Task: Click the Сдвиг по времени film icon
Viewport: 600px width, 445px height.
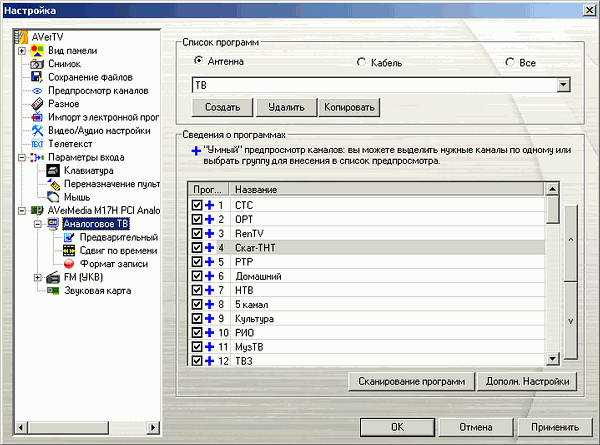Action: tap(69, 251)
